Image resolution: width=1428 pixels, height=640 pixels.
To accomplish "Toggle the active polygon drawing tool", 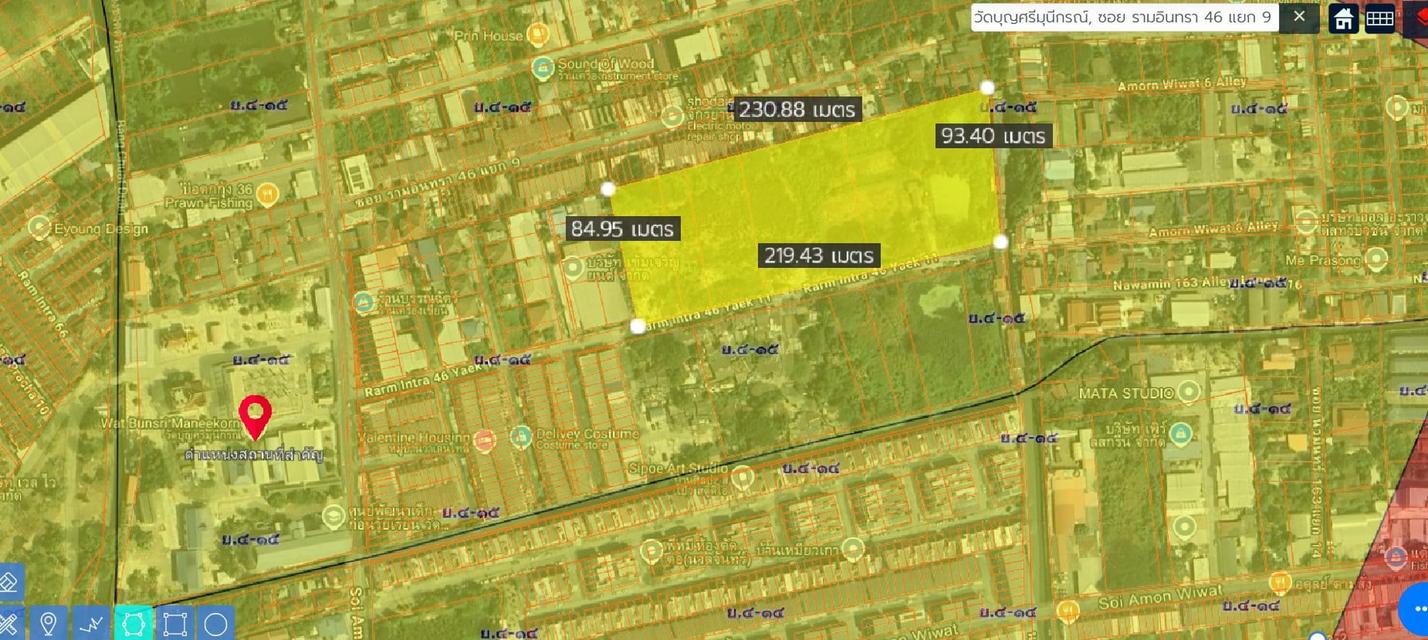I will tap(133, 624).
